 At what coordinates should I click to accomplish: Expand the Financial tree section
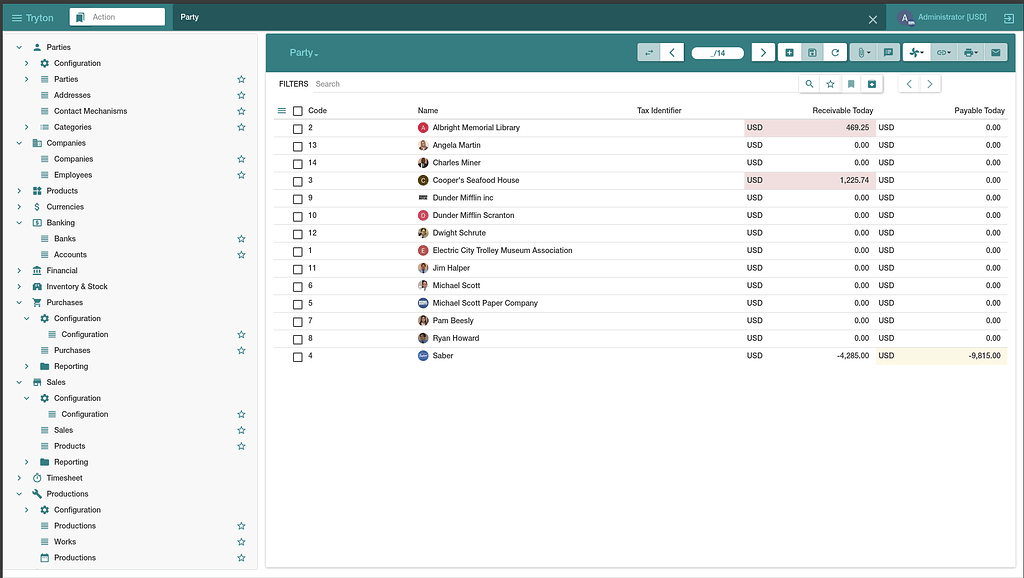coord(17,270)
